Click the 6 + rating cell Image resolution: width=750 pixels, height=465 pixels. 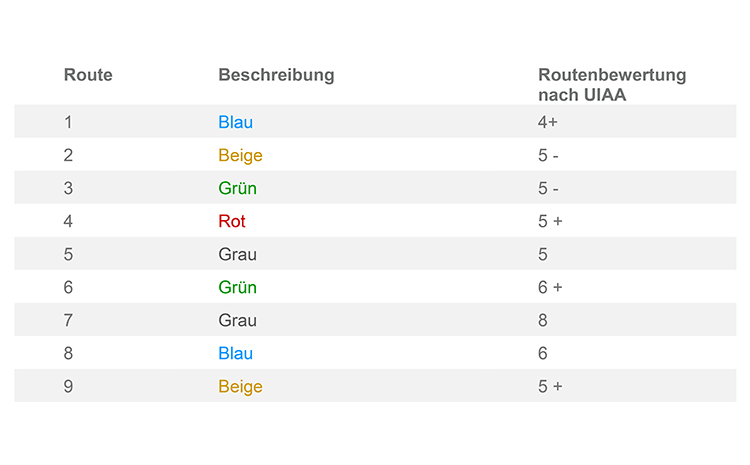[x=550, y=287]
